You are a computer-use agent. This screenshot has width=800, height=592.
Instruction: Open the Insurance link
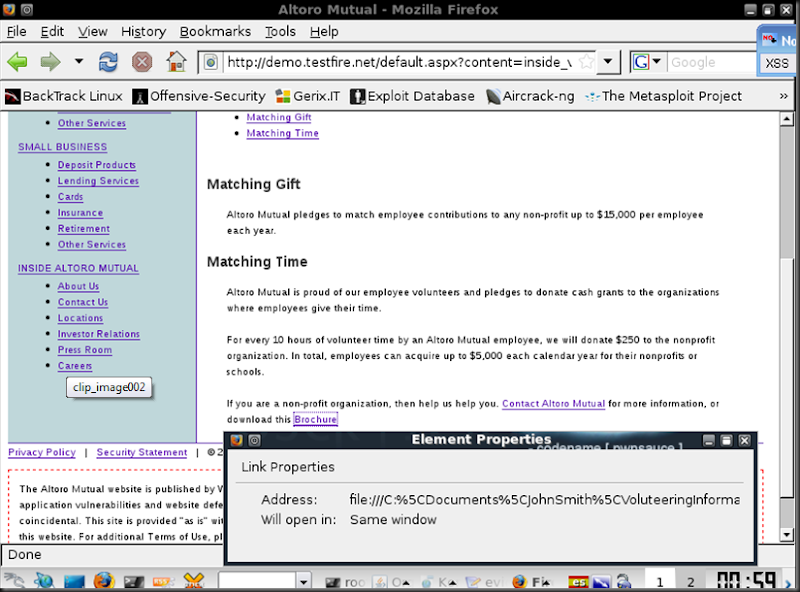[x=80, y=213]
